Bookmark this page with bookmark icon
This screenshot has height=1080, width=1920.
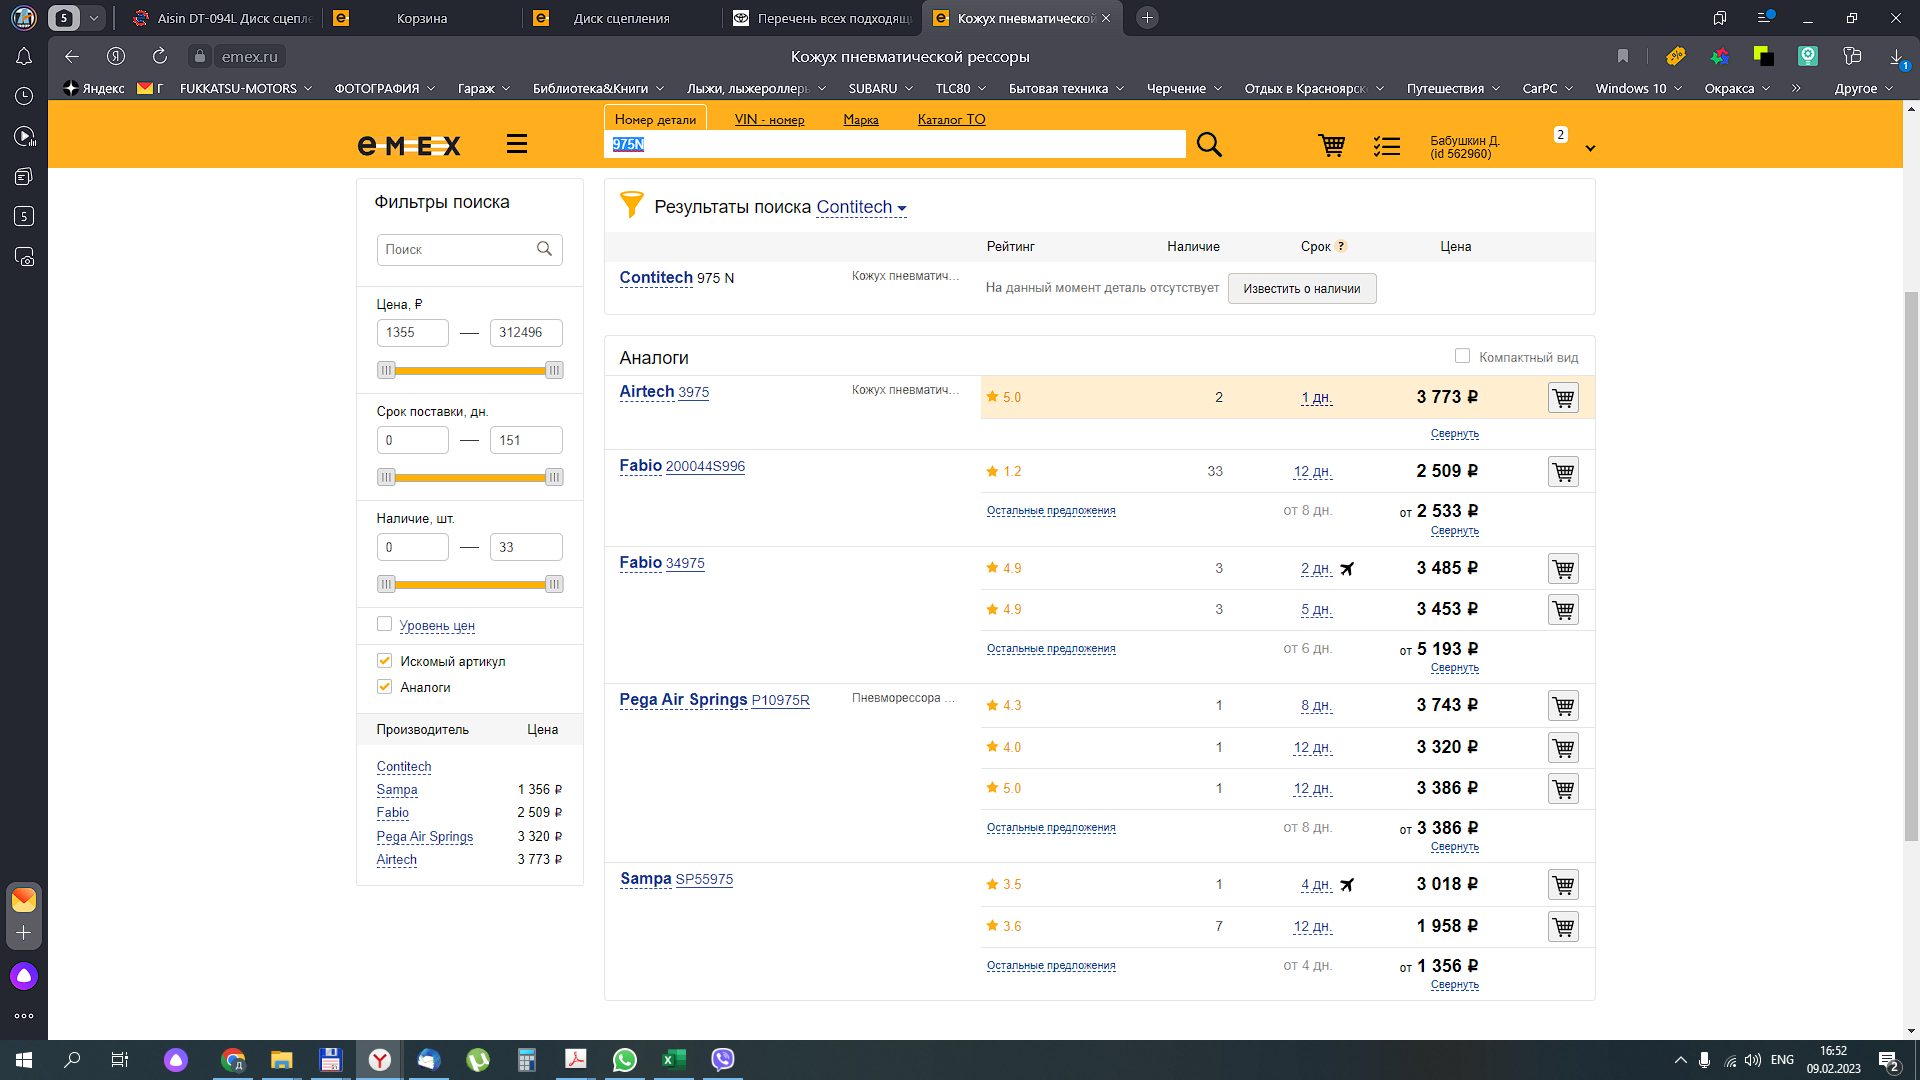pos(1622,56)
